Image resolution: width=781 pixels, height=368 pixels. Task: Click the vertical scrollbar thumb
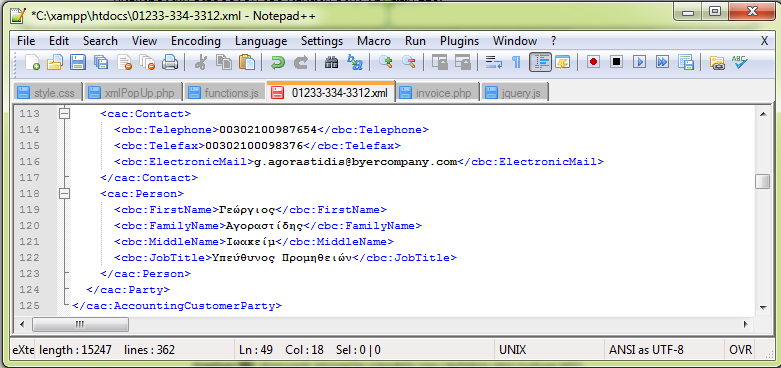763,181
